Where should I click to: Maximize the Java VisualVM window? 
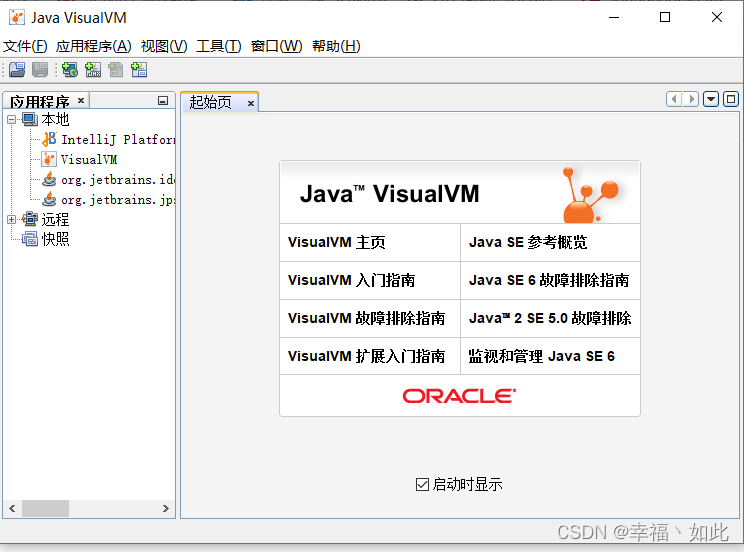tap(665, 18)
